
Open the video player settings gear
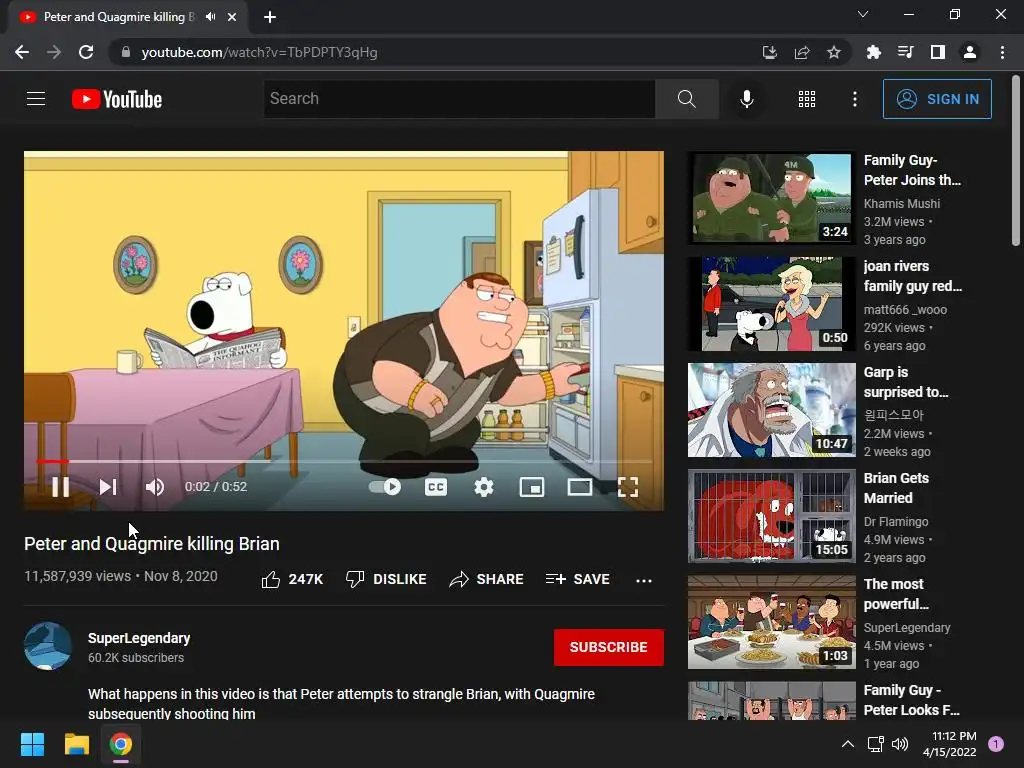coord(483,487)
